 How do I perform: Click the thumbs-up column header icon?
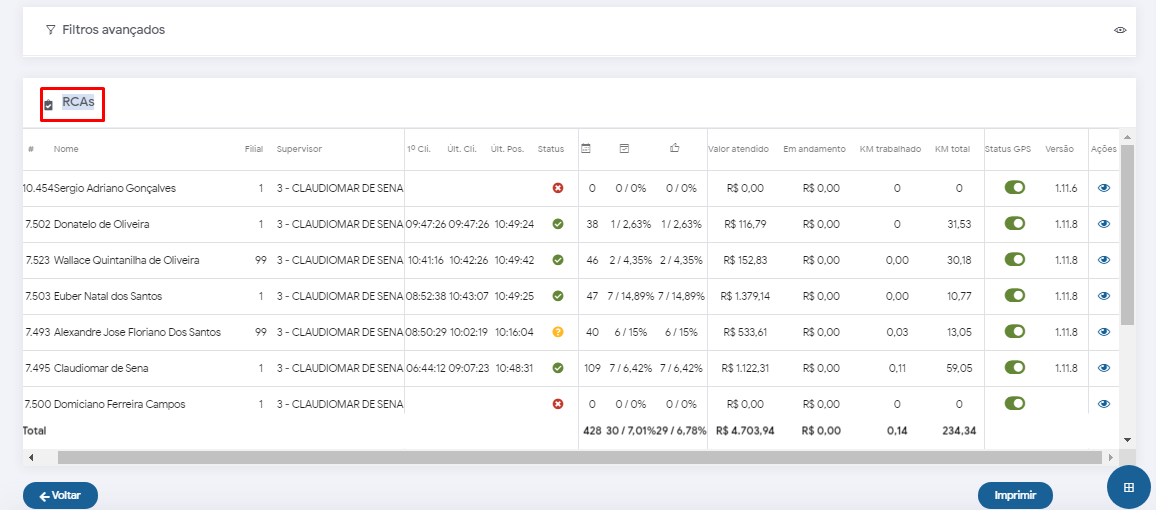click(x=675, y=149)
